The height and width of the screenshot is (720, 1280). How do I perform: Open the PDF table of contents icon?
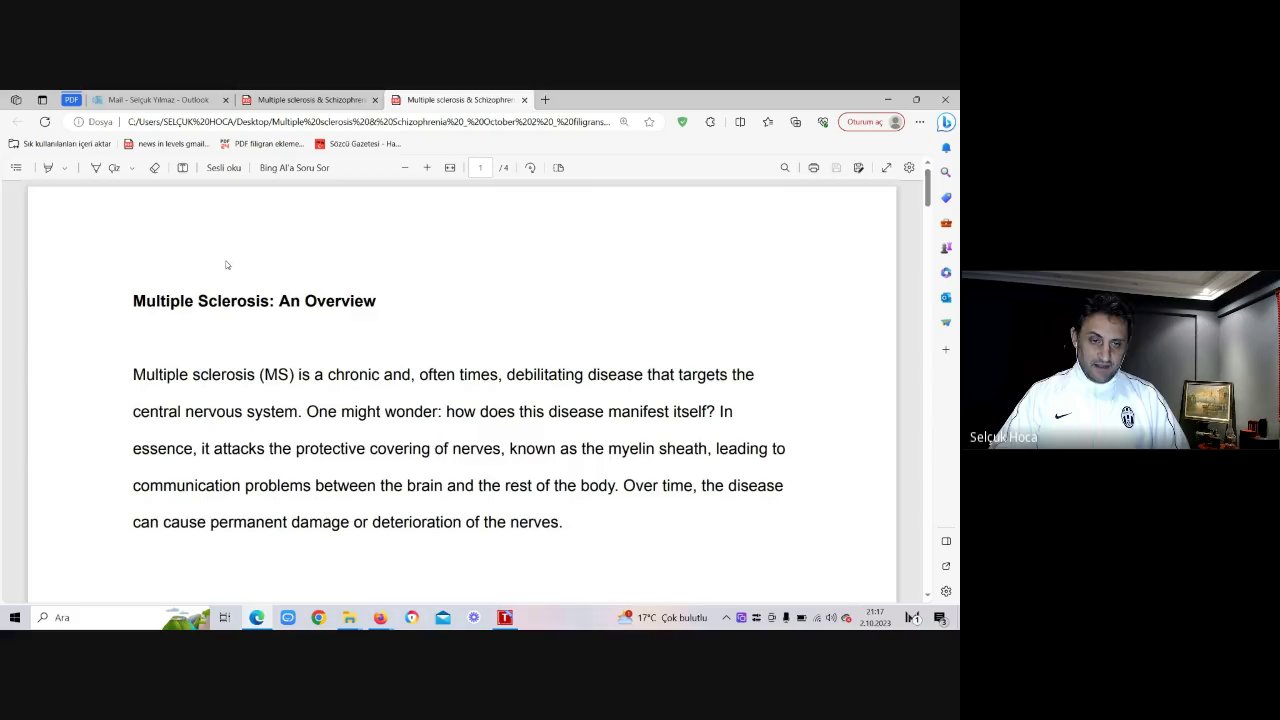[16, 168]
